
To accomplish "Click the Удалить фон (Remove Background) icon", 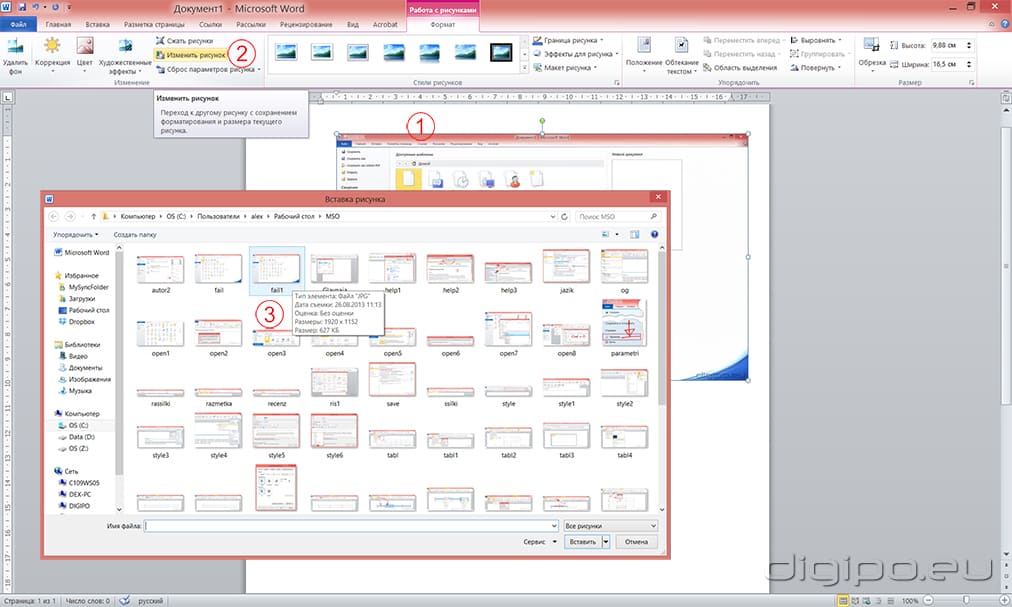I will (14, 47).
